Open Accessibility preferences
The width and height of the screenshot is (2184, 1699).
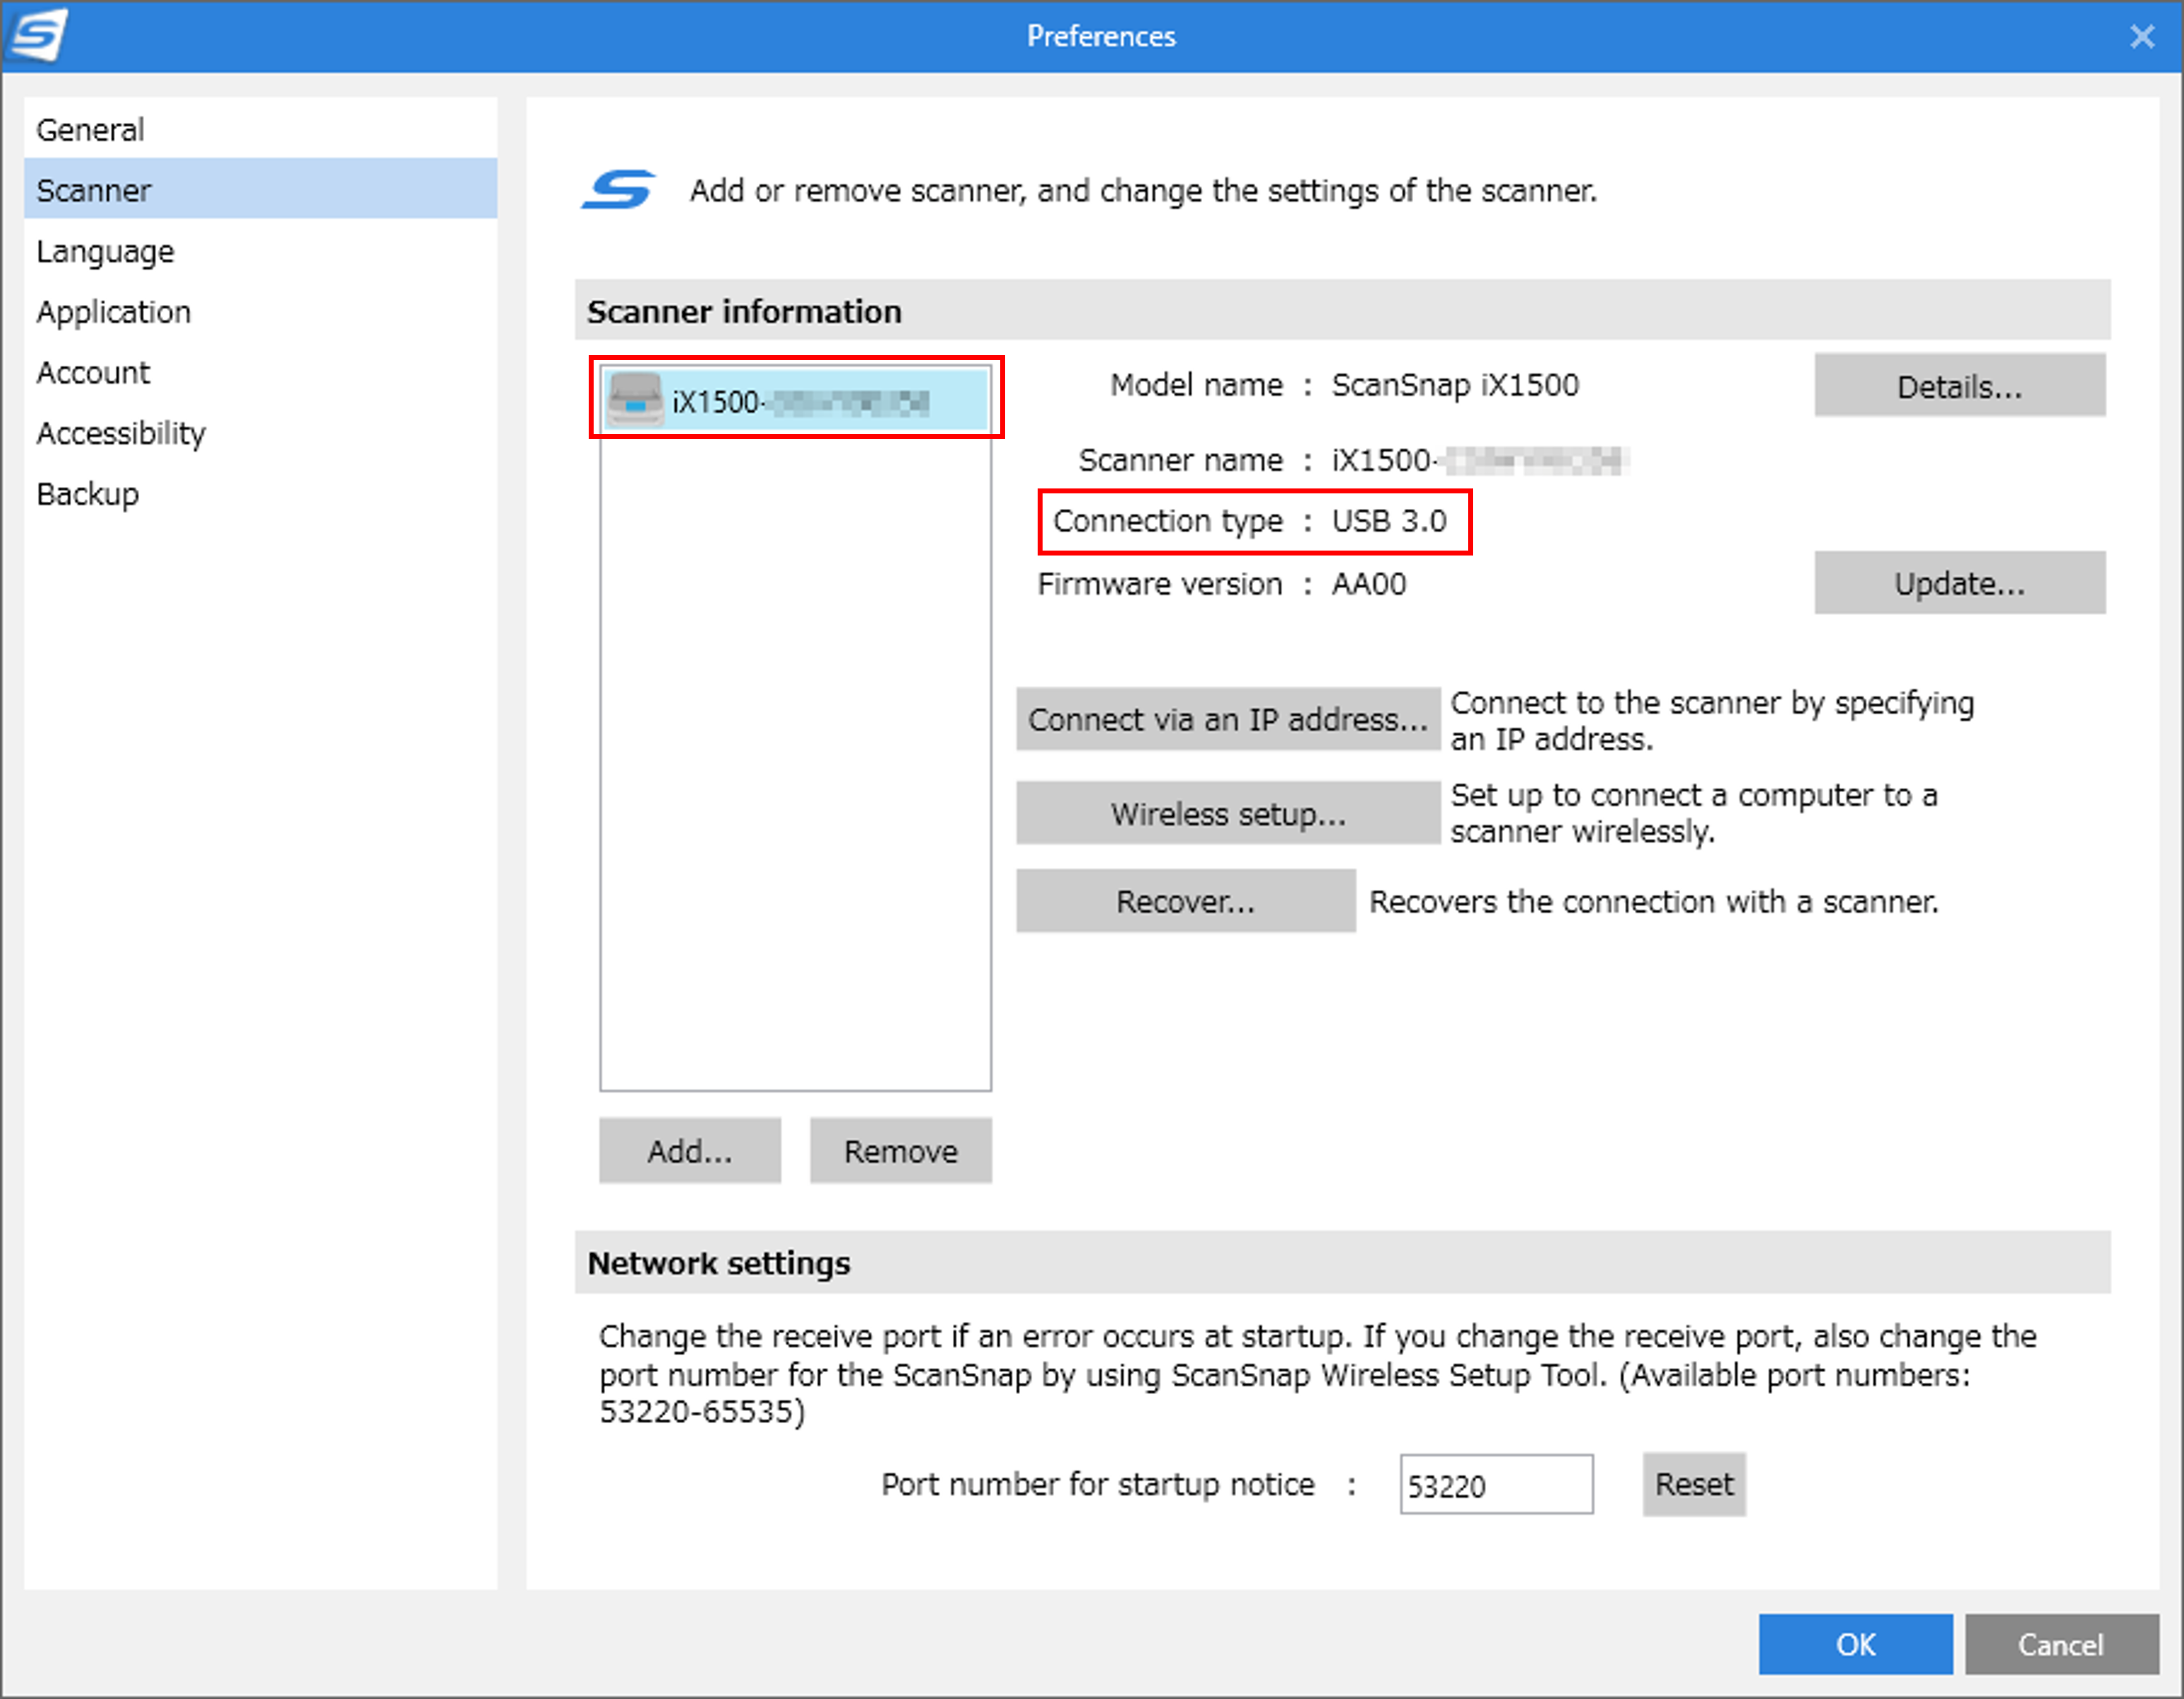(x=121, y=433)
